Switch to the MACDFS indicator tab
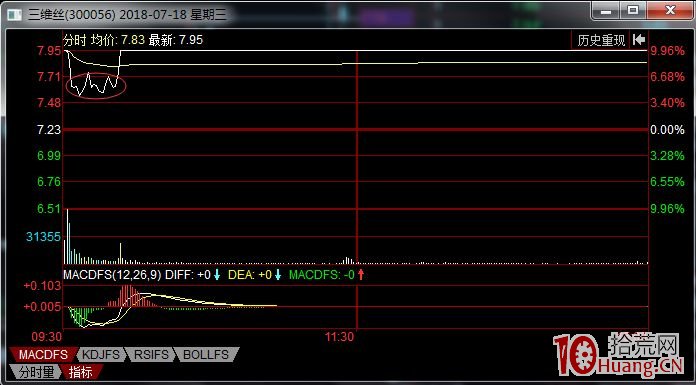 click(x=43, y=355)
